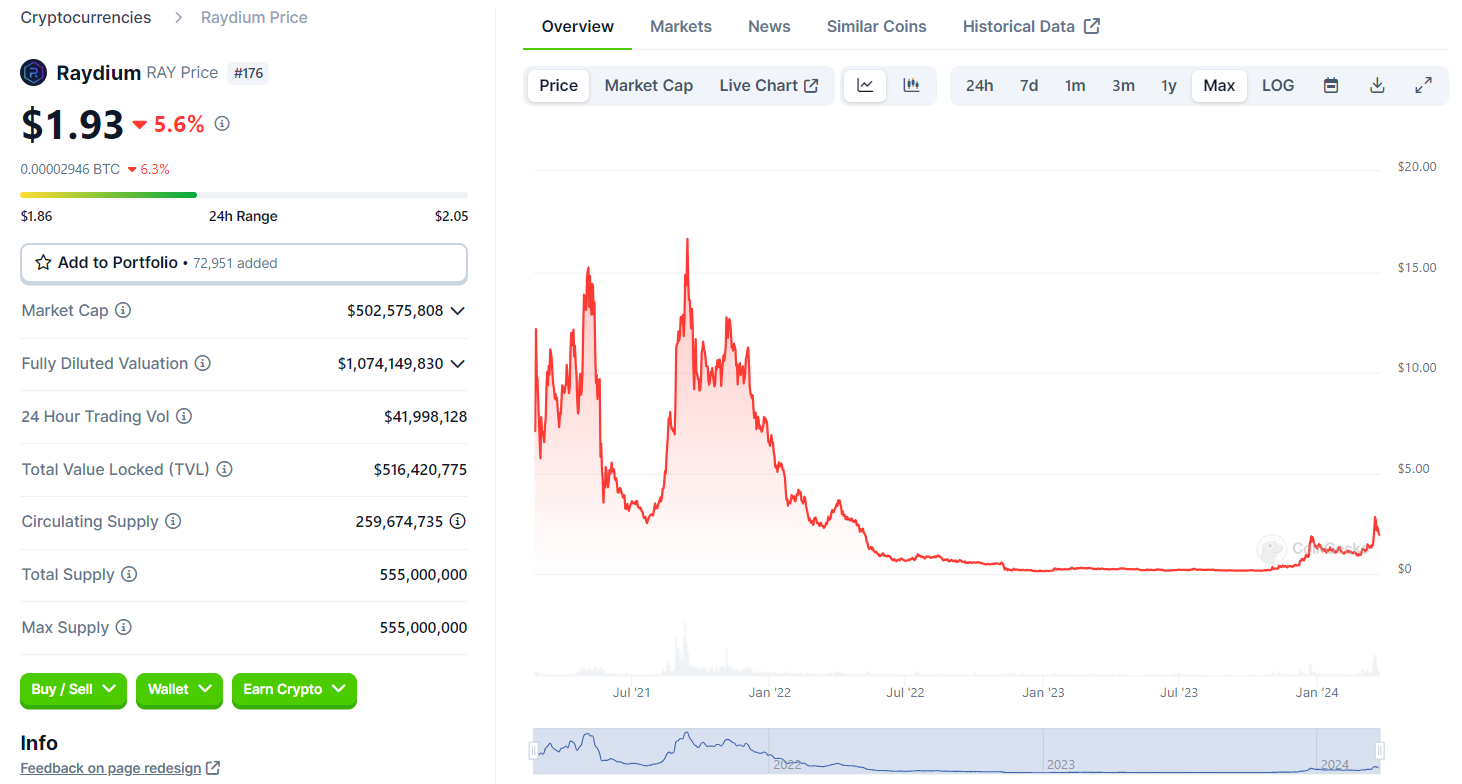
Task: Switch to candlestick chart view
Action: [911, 85]
